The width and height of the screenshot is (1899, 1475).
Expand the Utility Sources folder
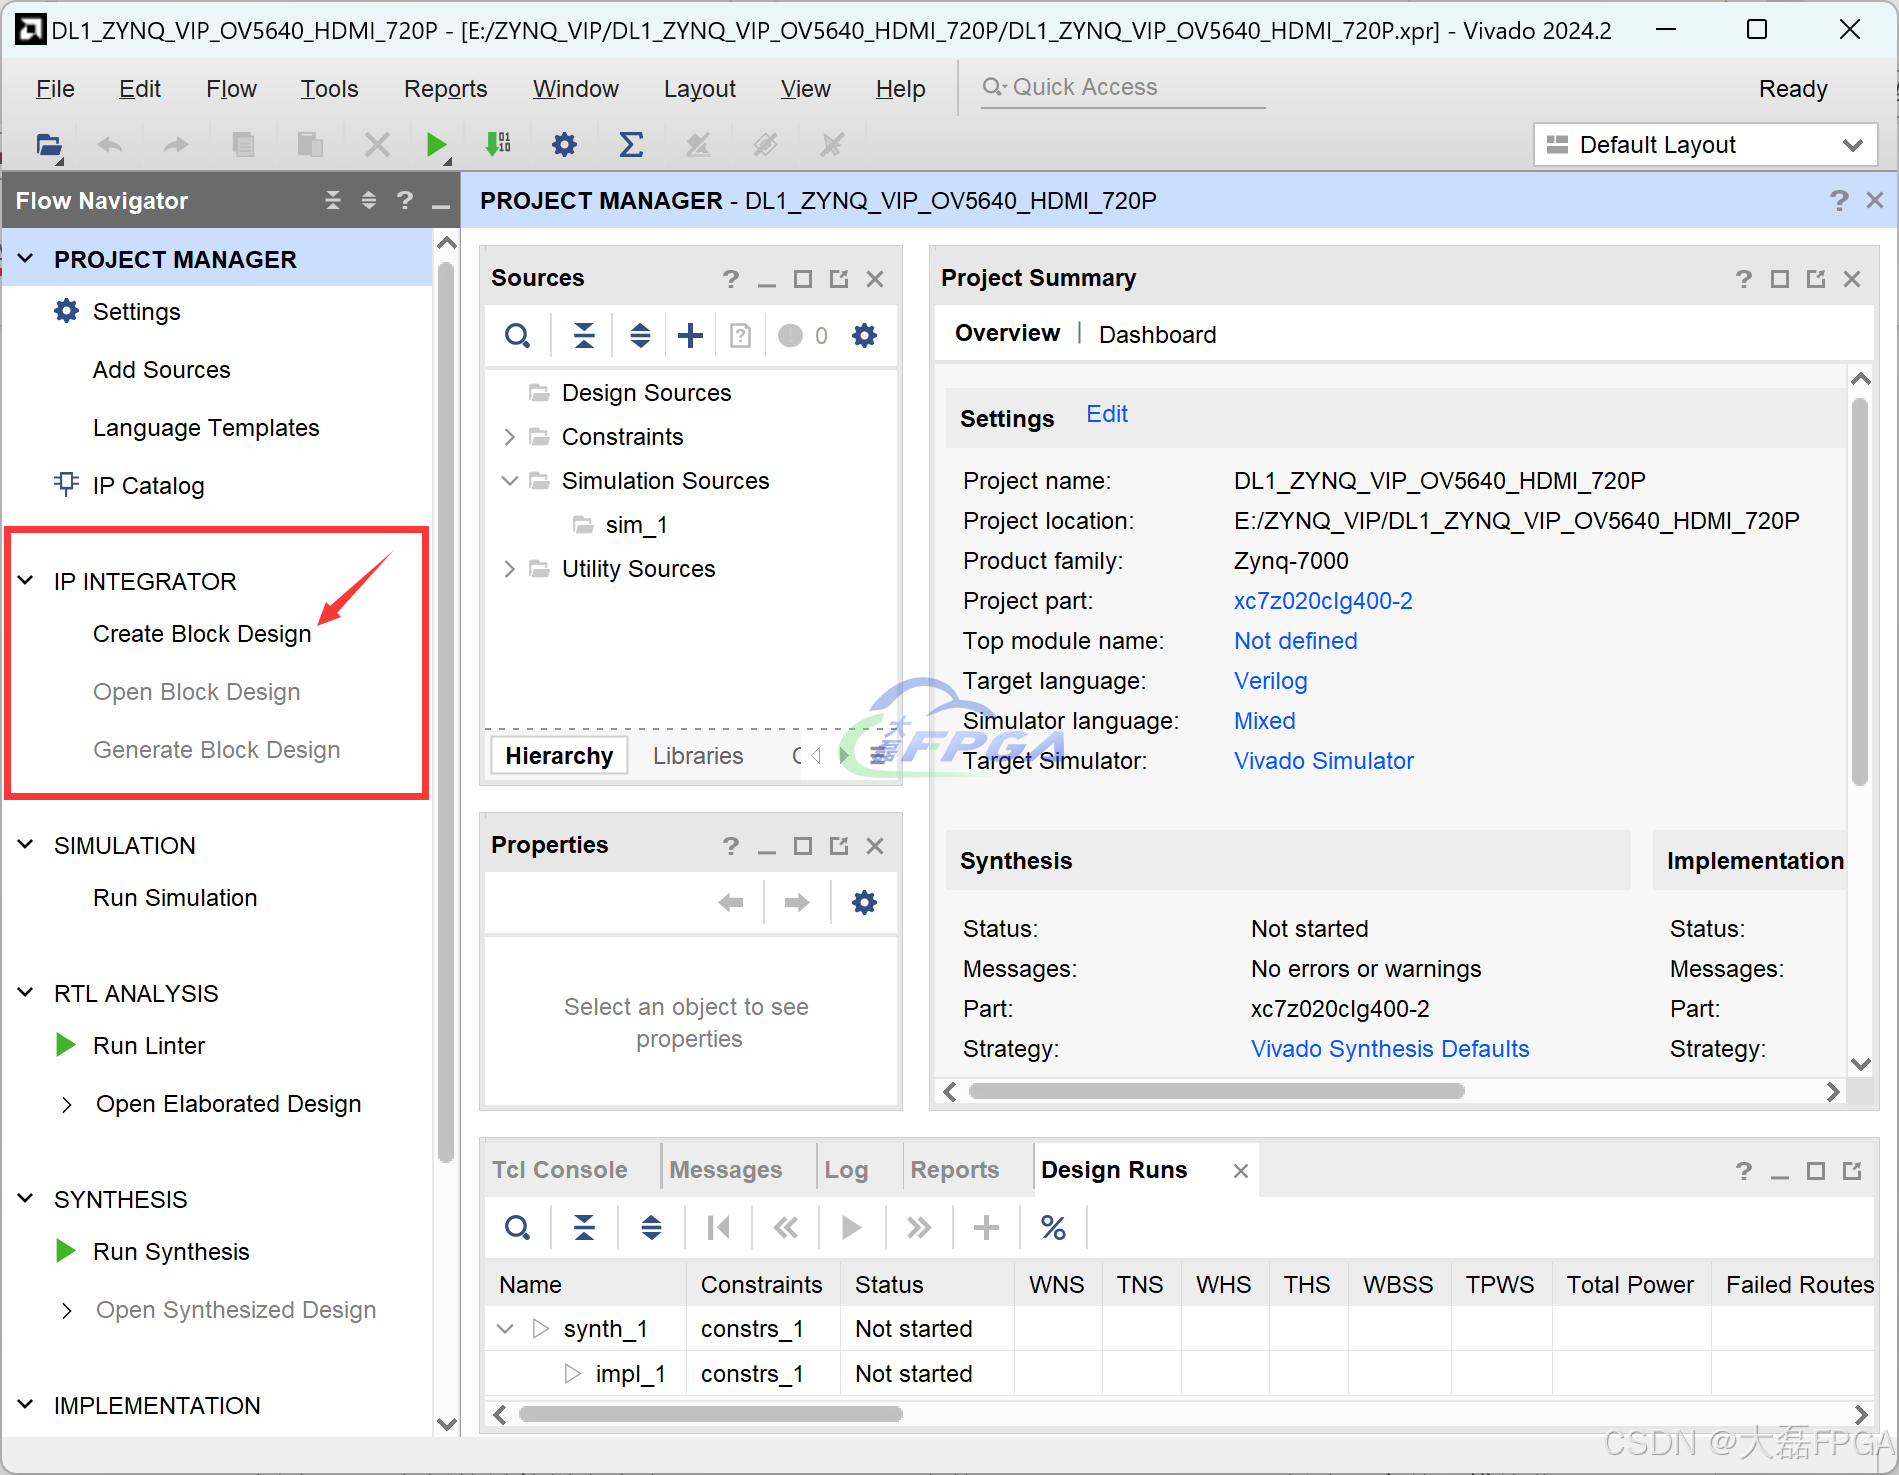pos(509,569)
